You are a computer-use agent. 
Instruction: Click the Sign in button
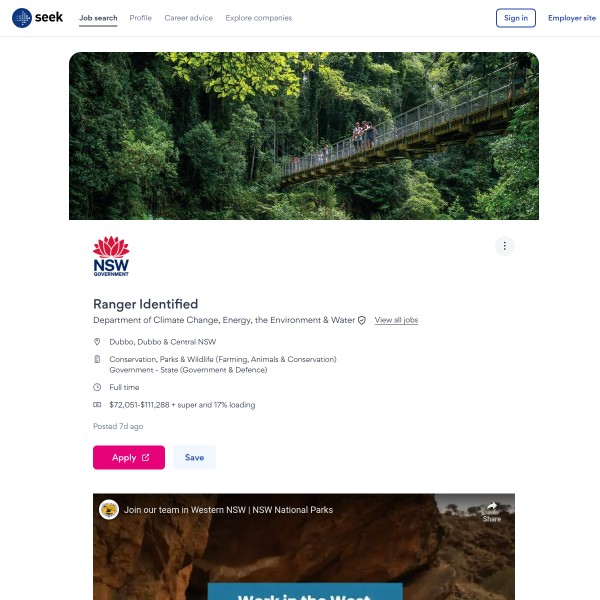pos(515,18)
